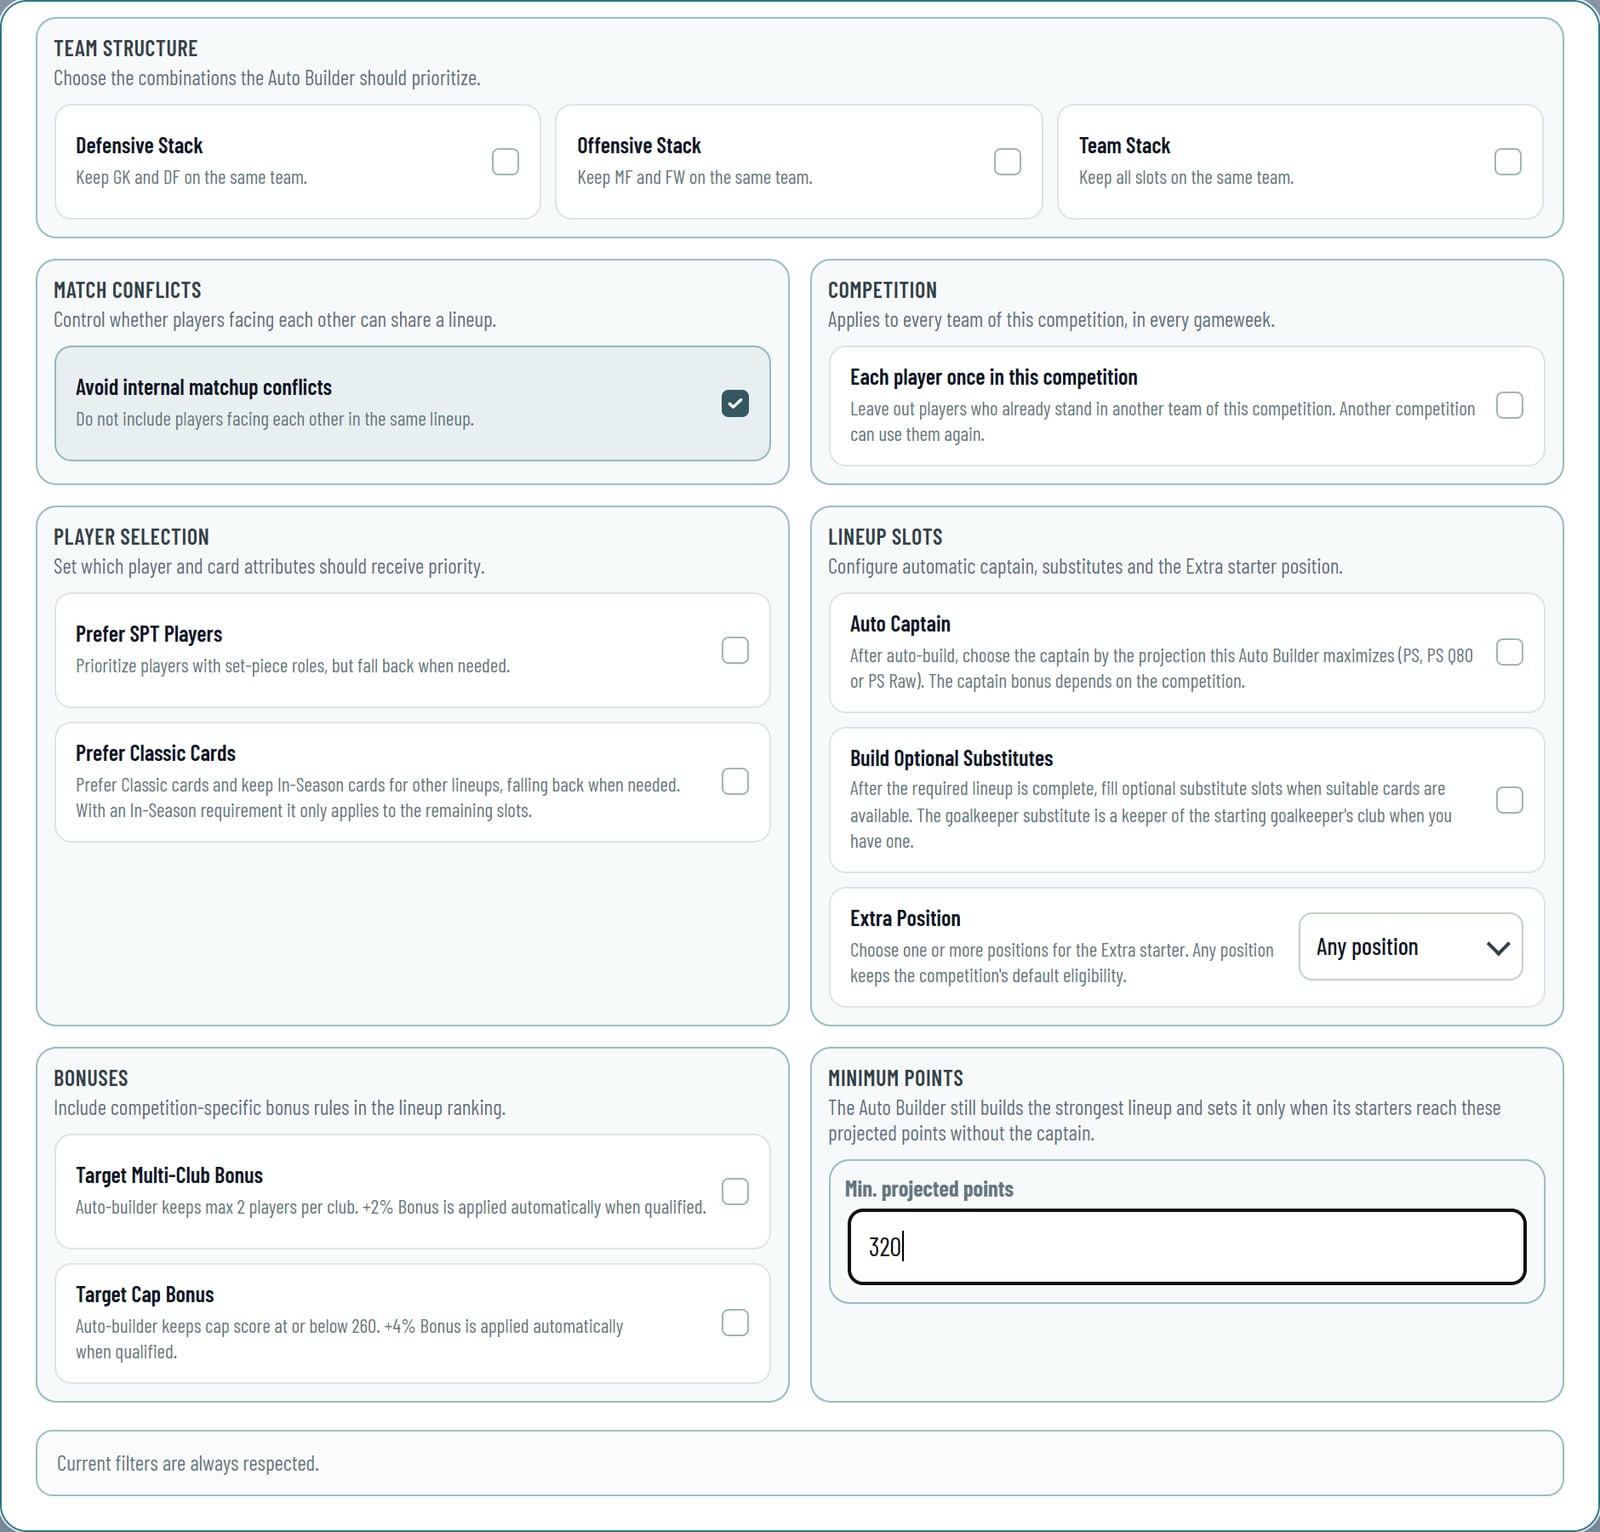Image resolution: width=1600 pixels, height=1532 pixels.
Task: Enable the Offensive Stack checkbox
Action: (1007, 162)
